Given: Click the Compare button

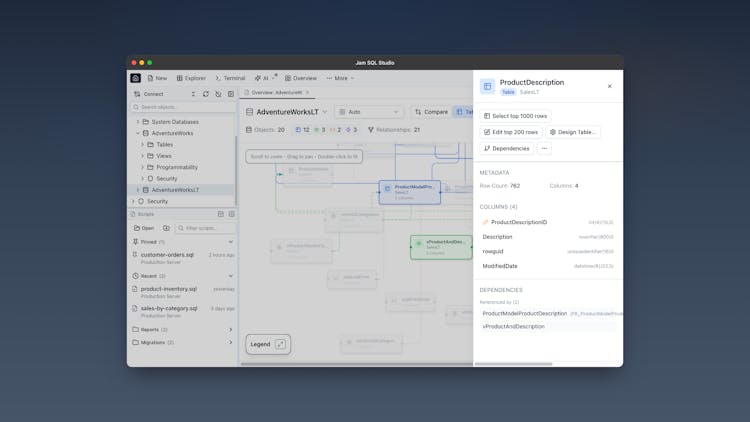Looking at the screenshot, I should [431, 112].
